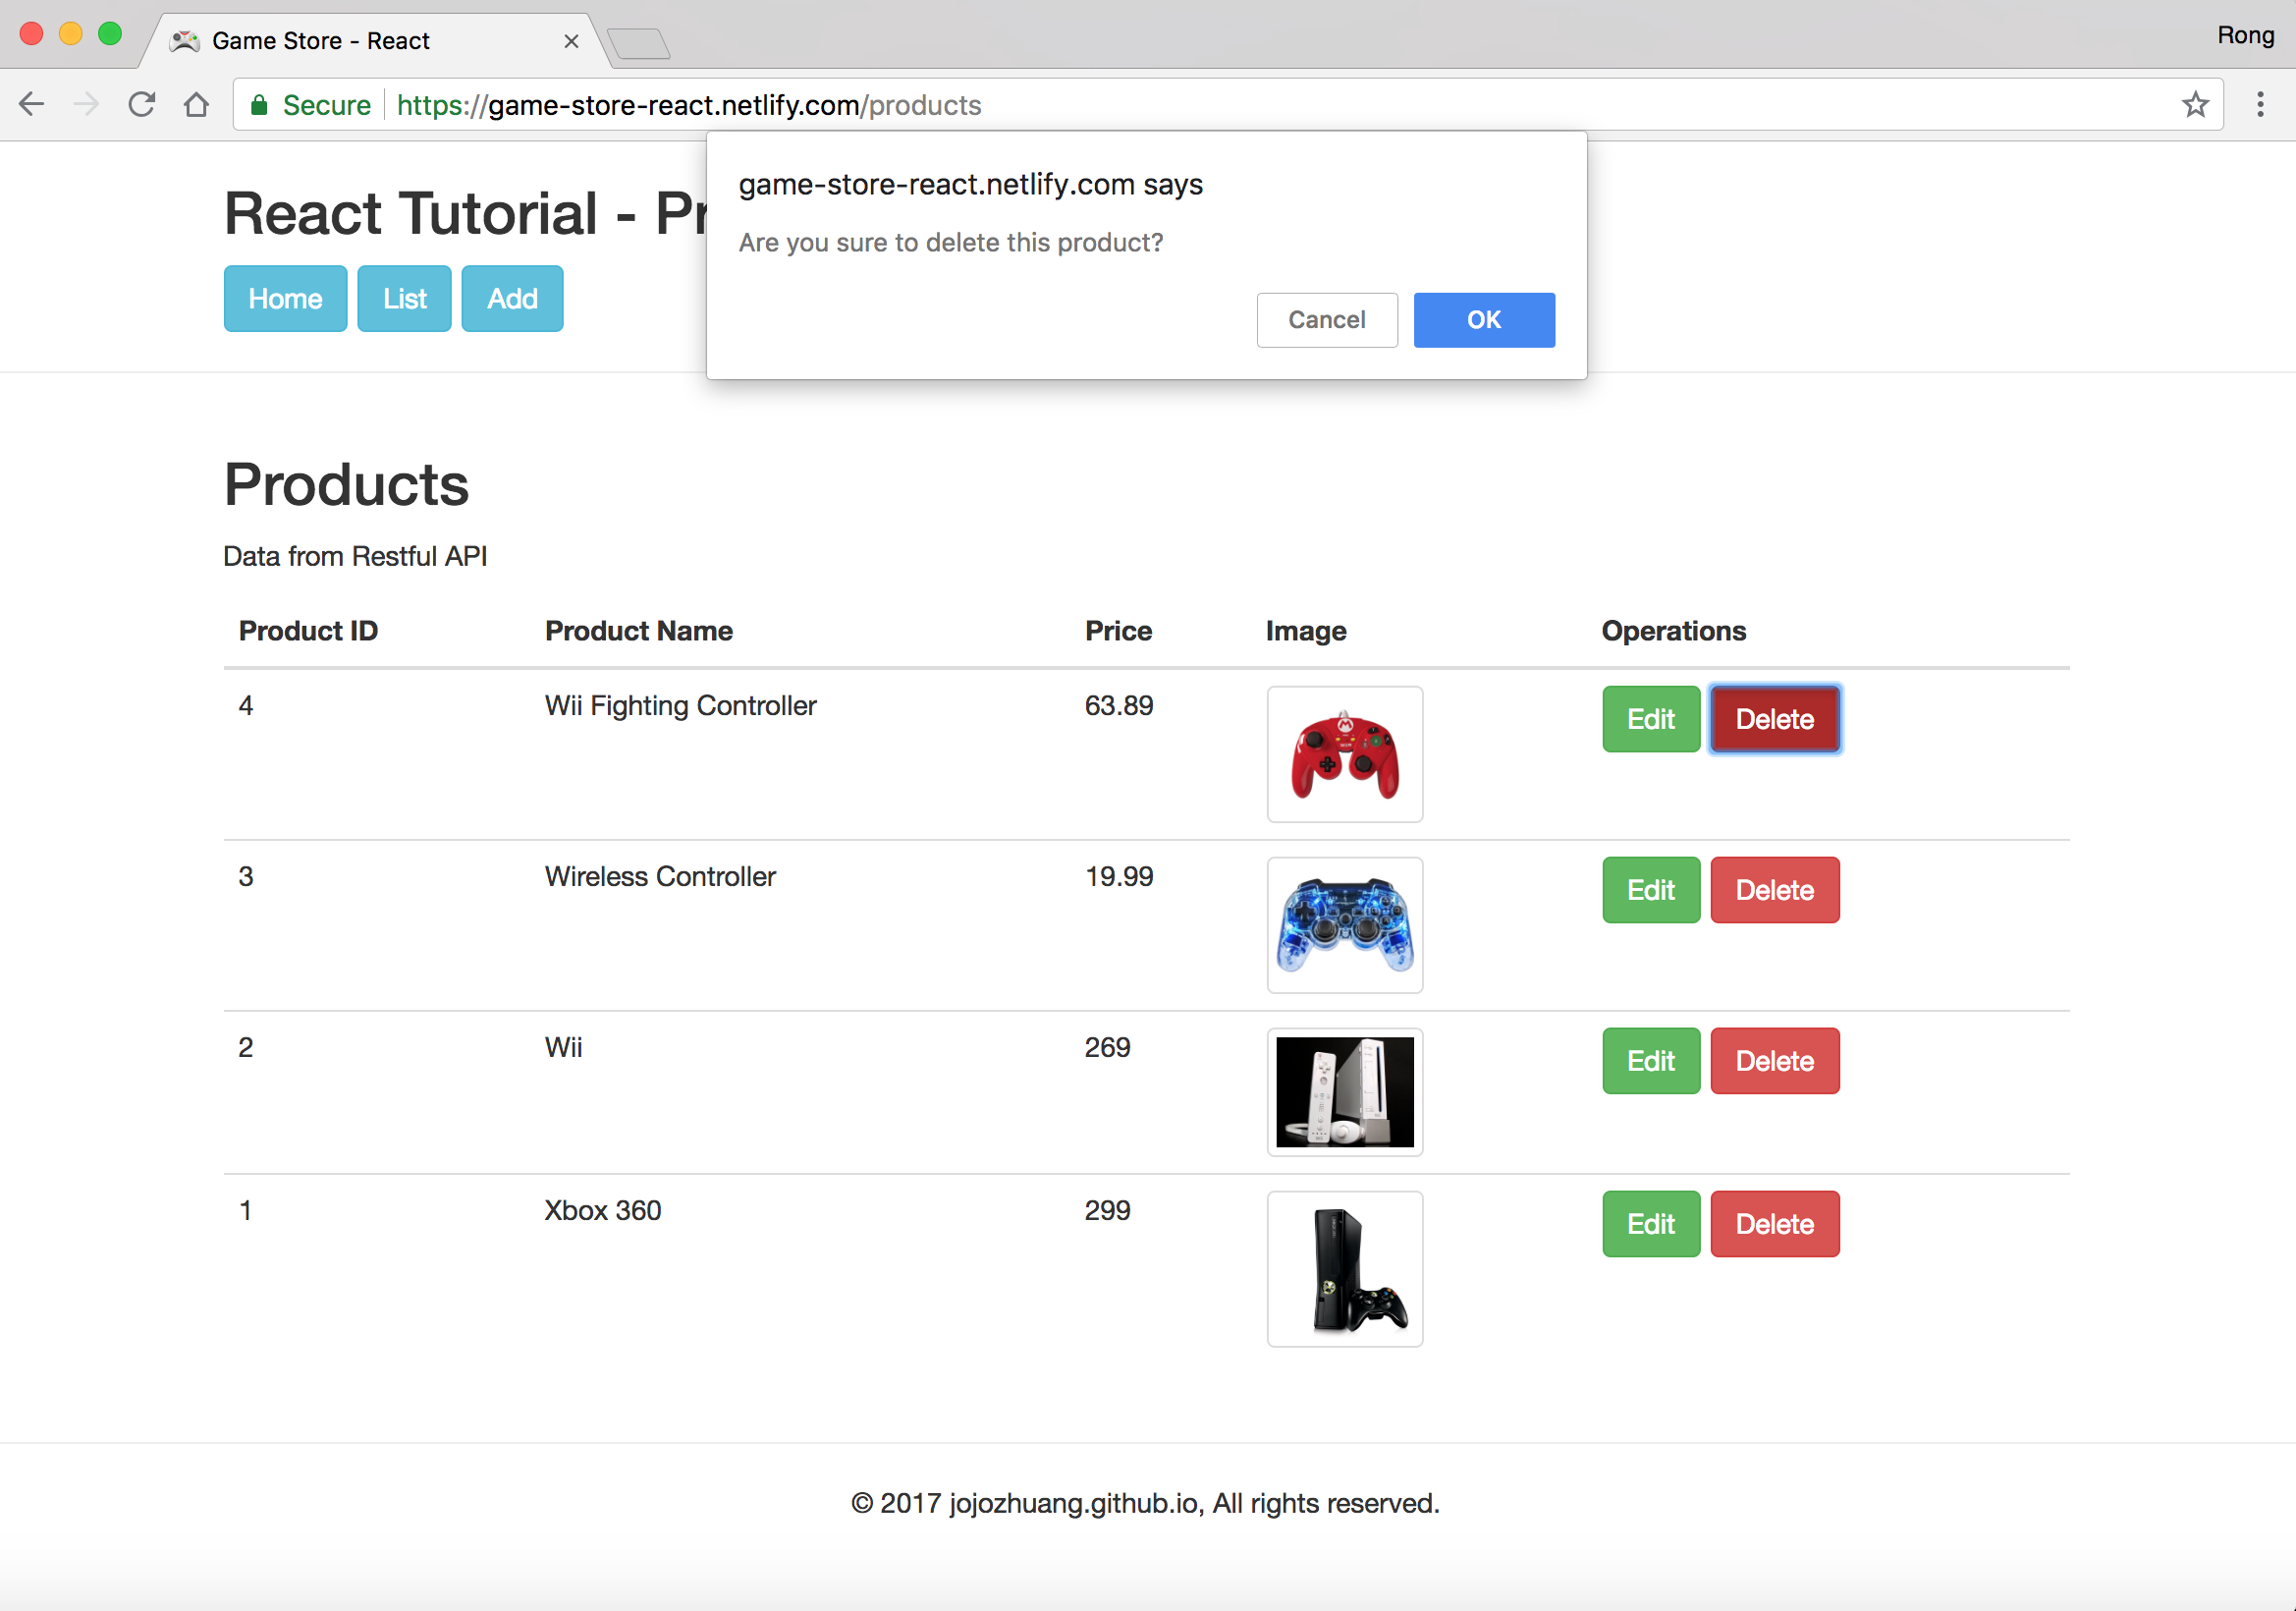Click the dialog question 'Are you sure to delete'

(x=951, y=243)
